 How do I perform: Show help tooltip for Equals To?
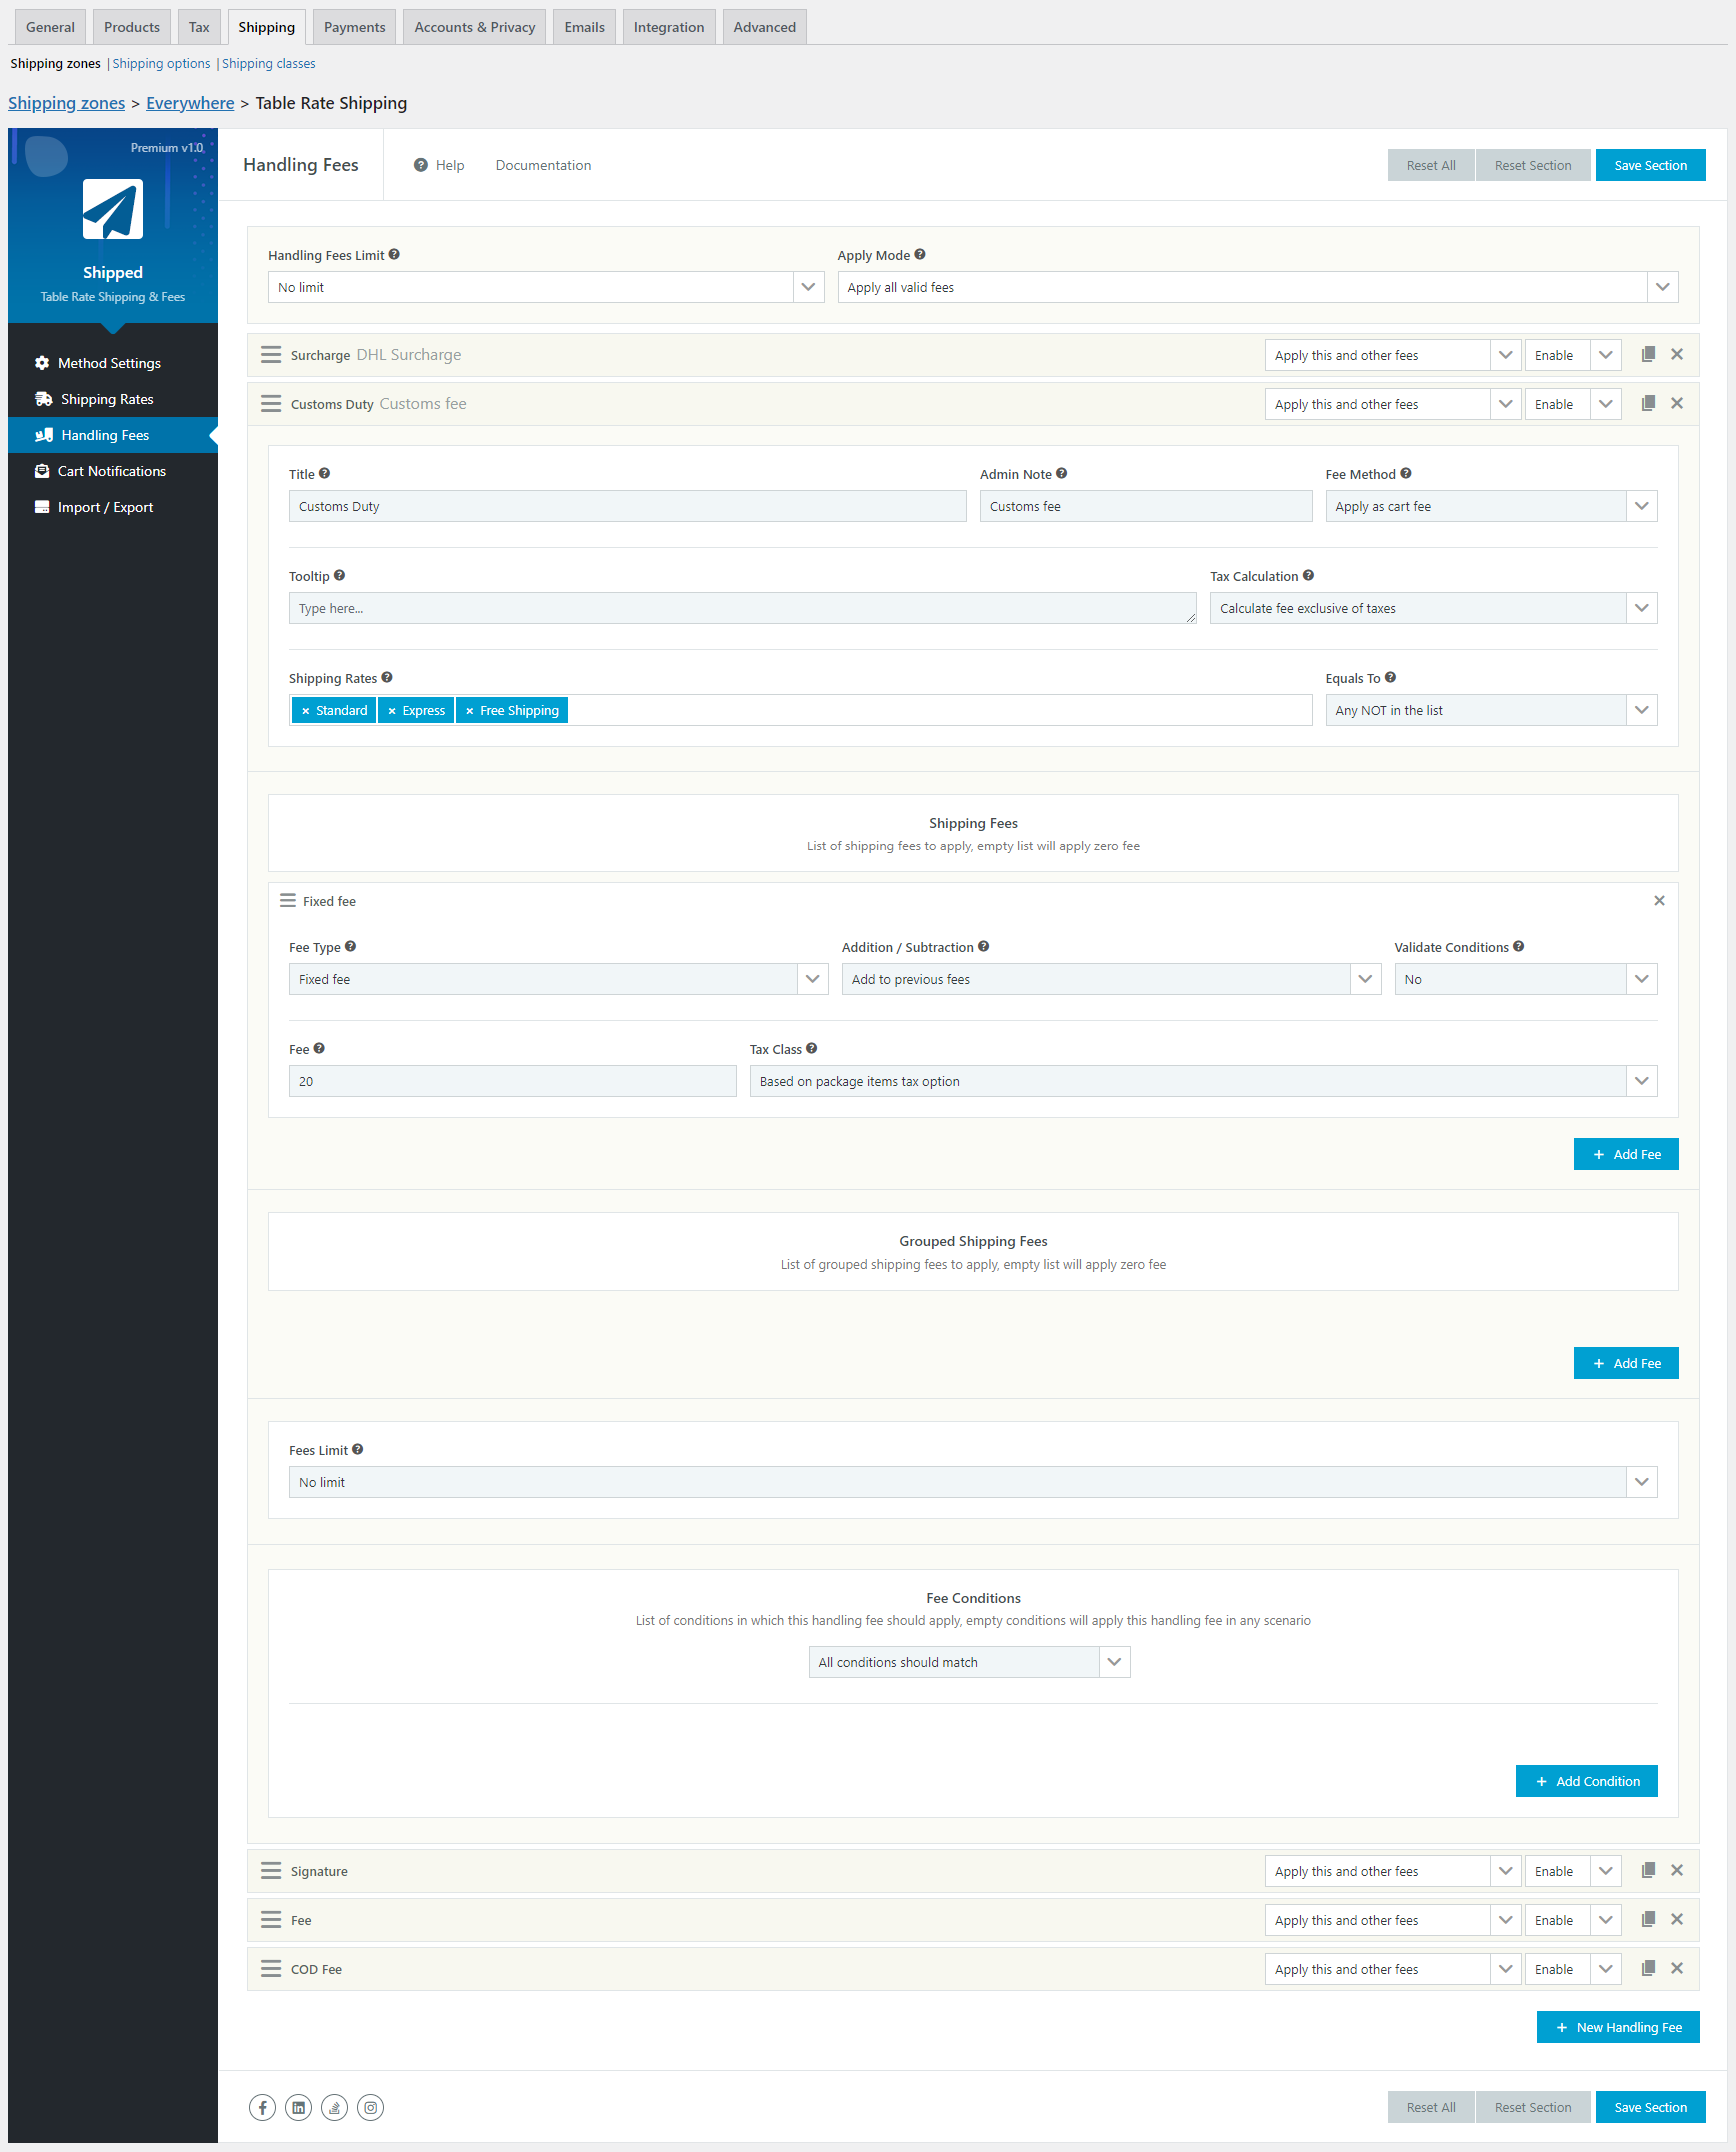tap(1390, 677)
